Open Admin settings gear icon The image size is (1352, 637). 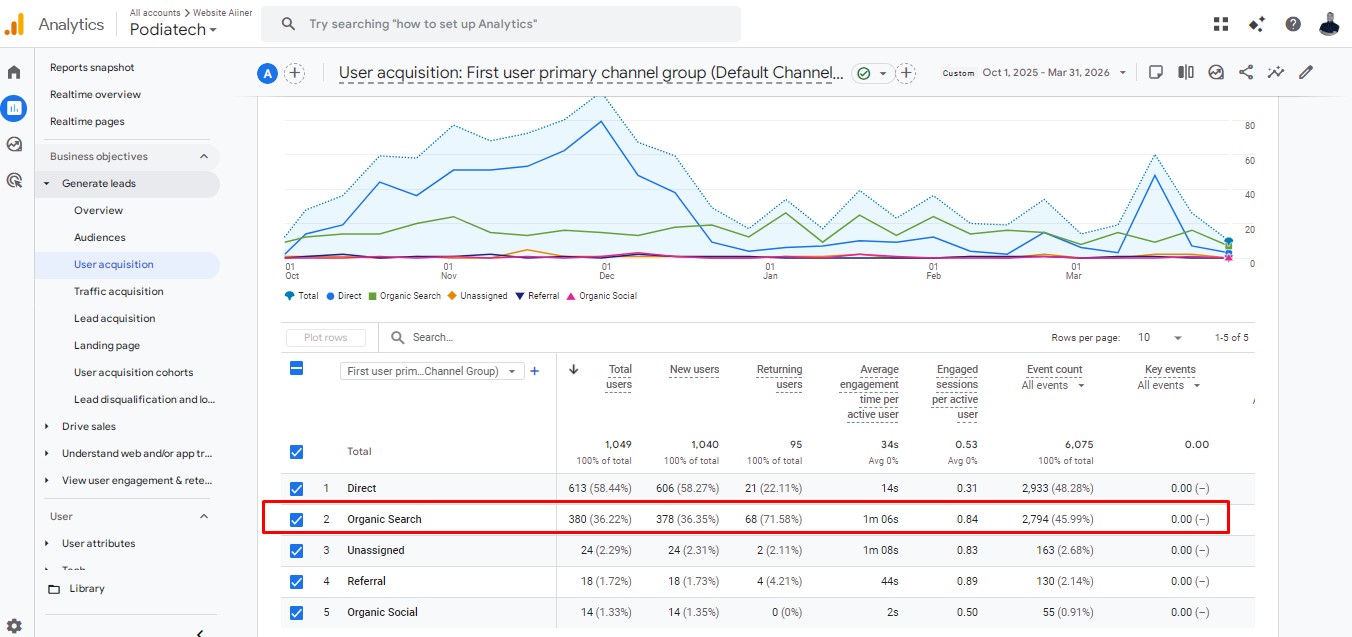(x=14, y=626)
